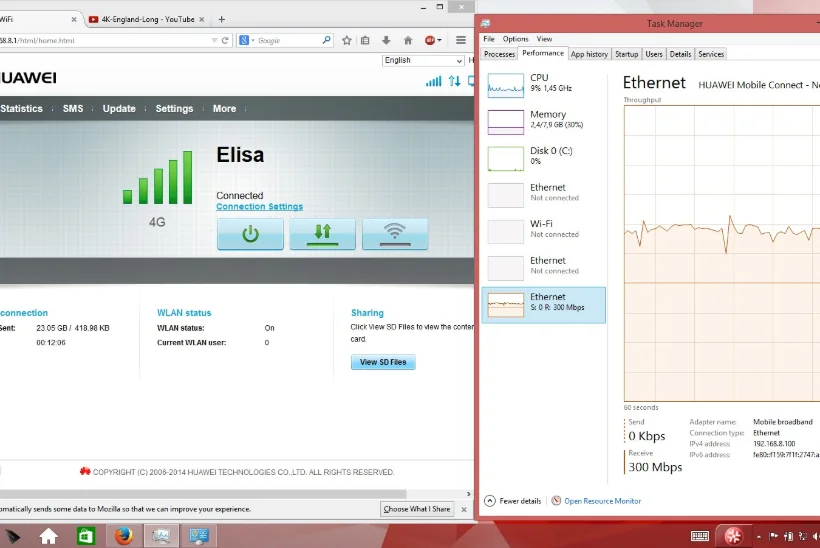Select the Wi-Fi Not connected entry
820x548 pixels.
click(544, 231)
